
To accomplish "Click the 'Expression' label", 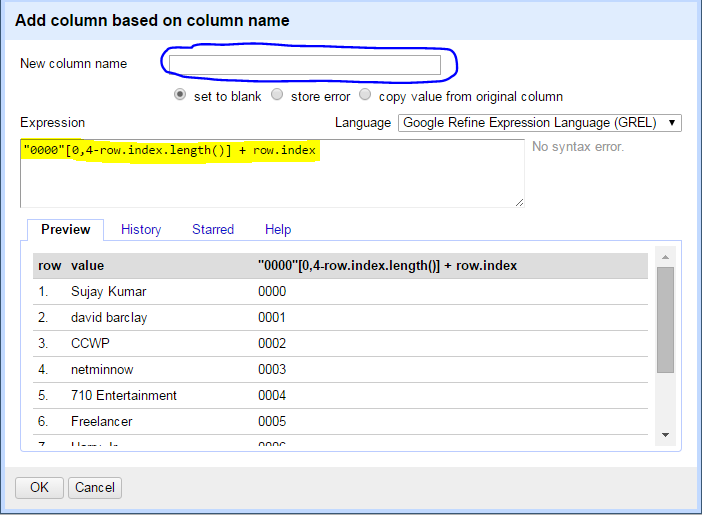I will [52, 123].
